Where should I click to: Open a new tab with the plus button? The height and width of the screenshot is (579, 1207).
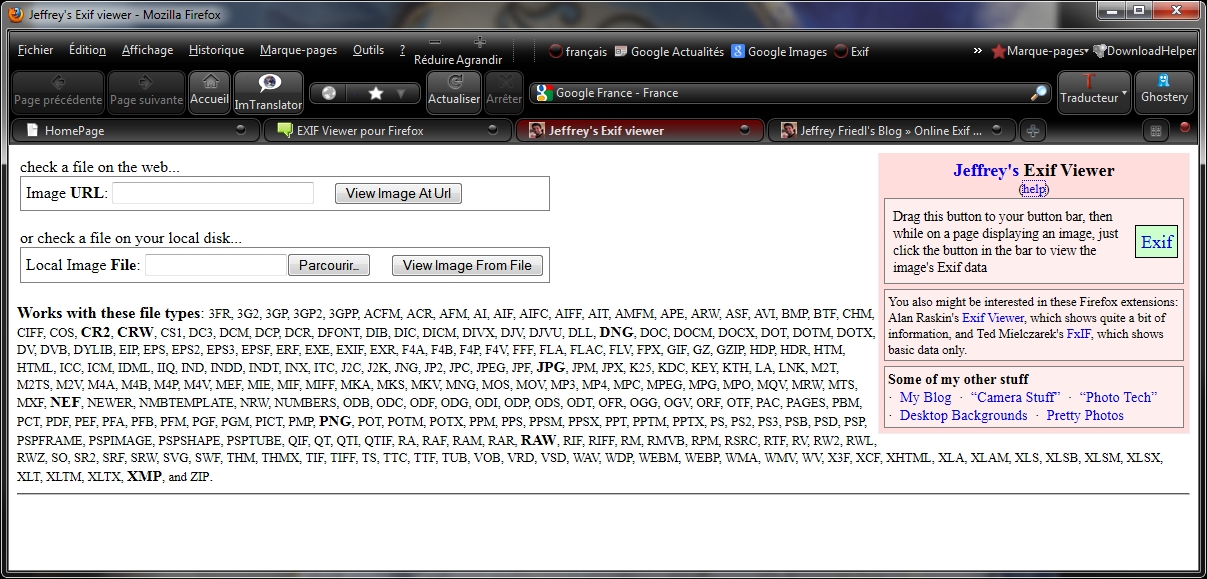1033,130
